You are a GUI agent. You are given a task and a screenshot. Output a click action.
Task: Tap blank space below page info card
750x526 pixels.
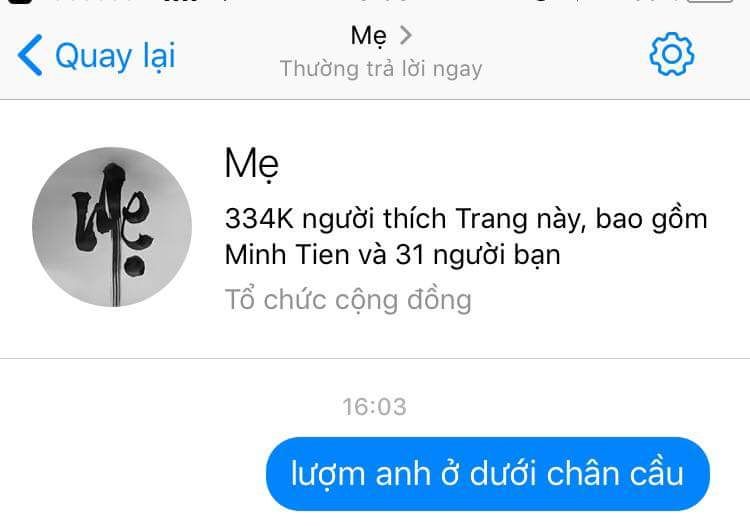(x=375, y=335)
